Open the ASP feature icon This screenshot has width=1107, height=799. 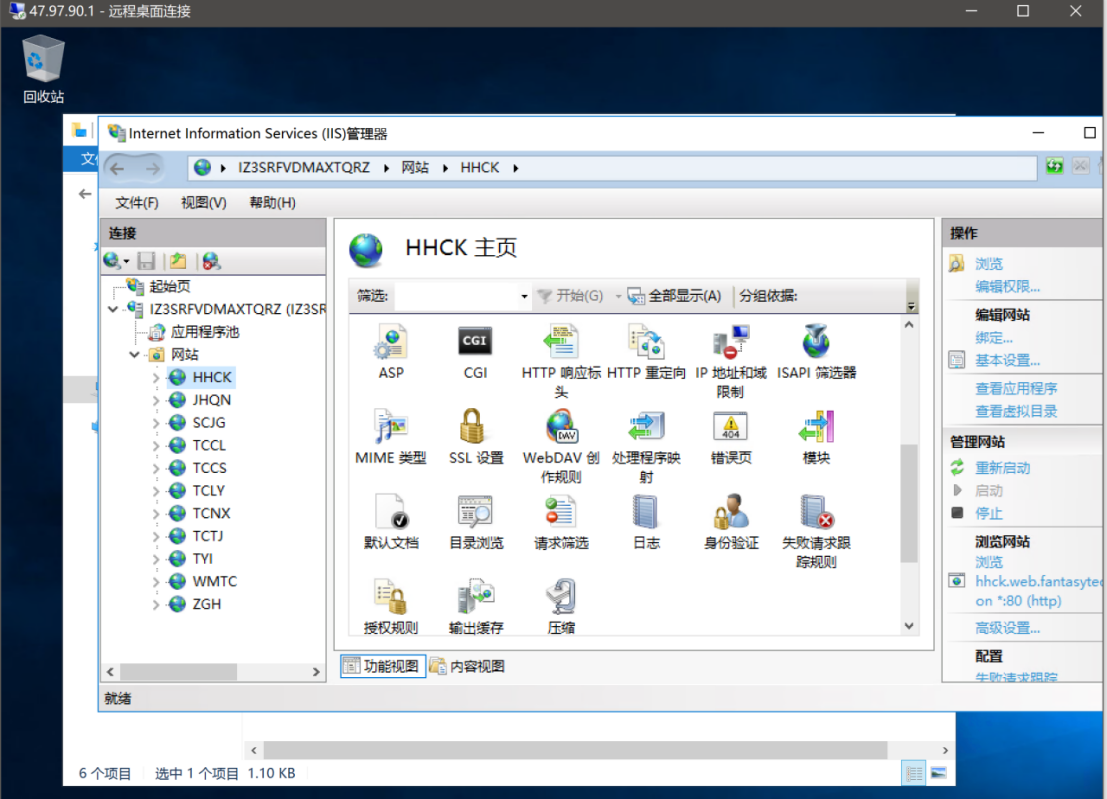coord(390,342)
